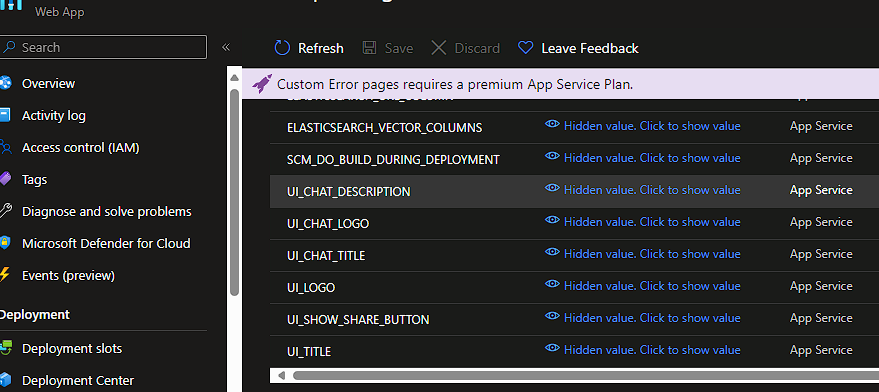879x392 pixels.
Task: Toggle the eye icon for UI_SHOW_SHARE_BUTTON
Action: point(552,317)
